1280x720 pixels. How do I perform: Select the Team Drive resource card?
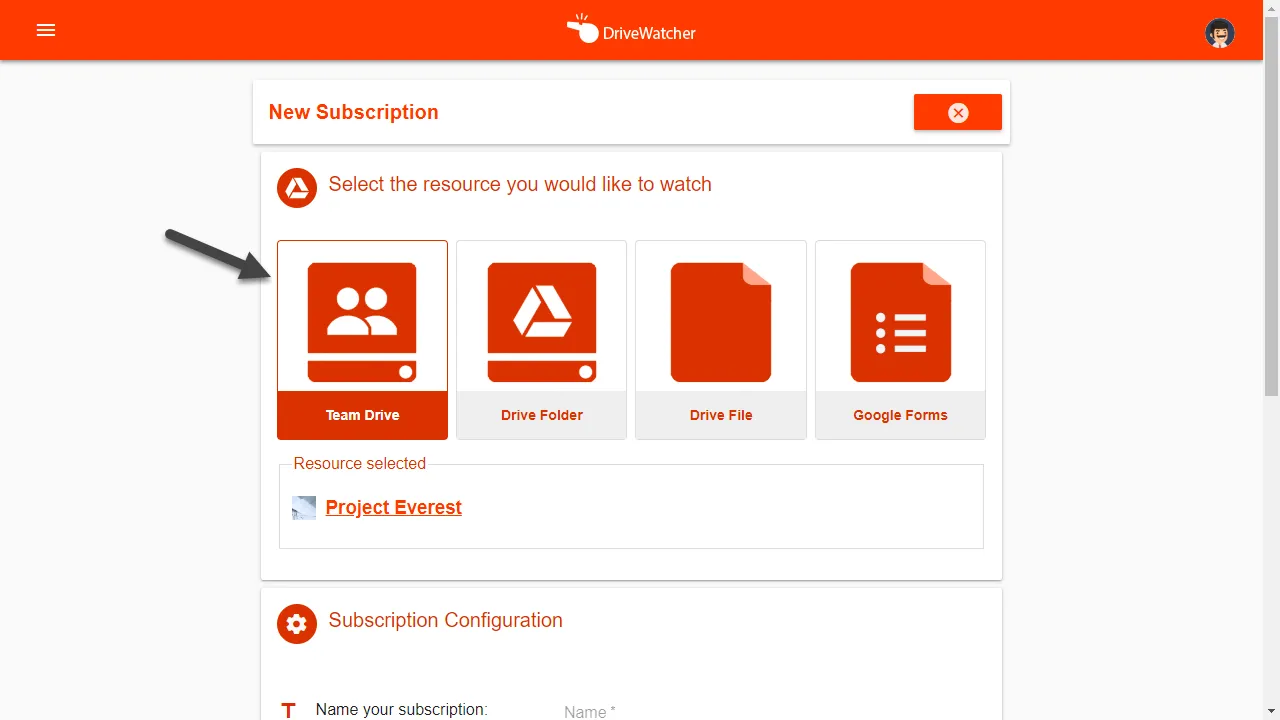[x=362, y=340]
